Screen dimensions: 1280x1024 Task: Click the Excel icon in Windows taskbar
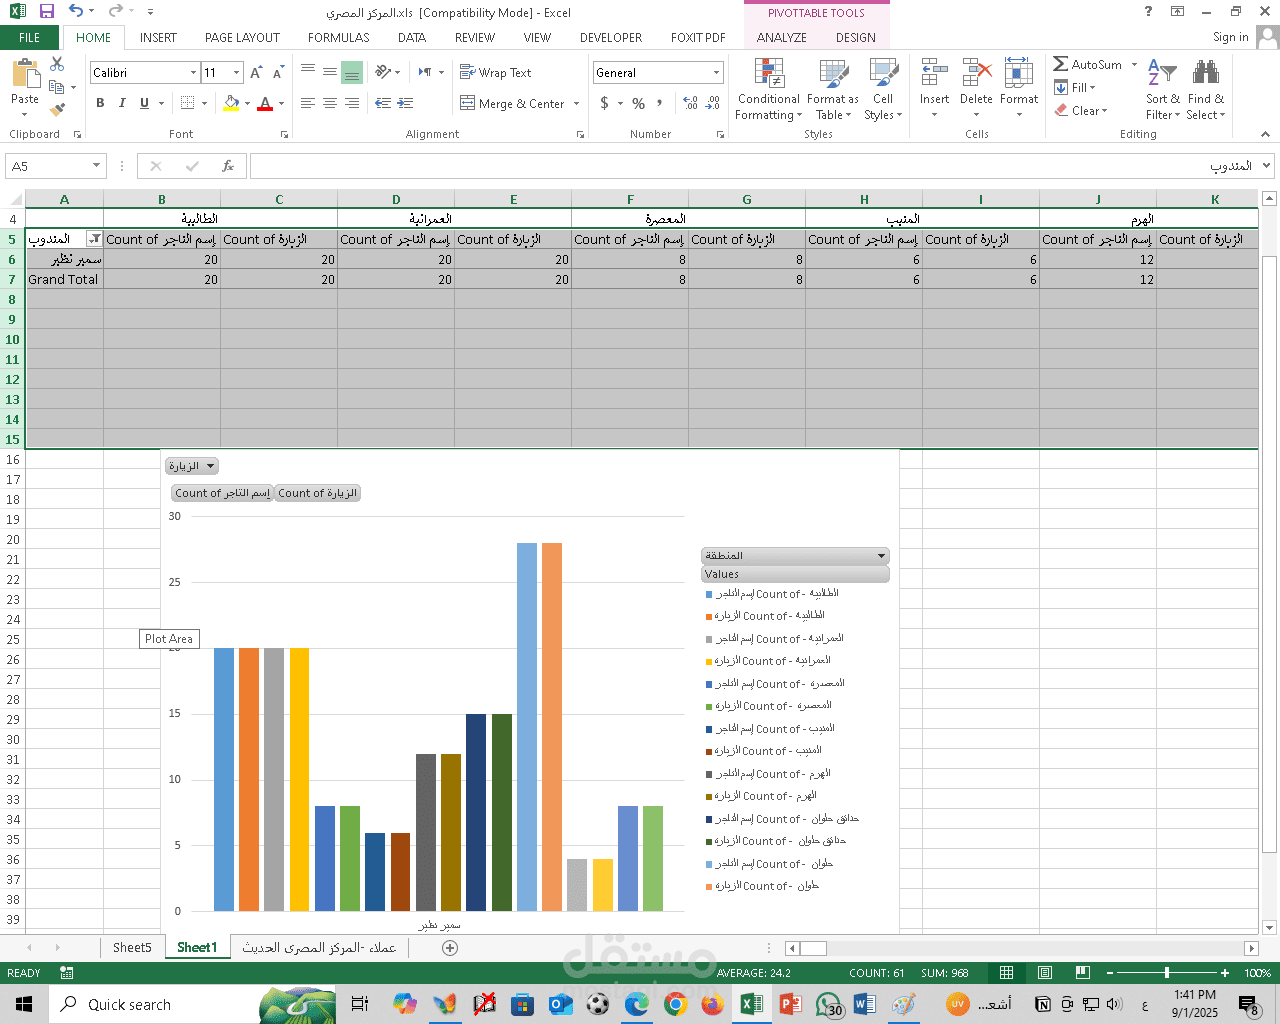coord(751,1004)
